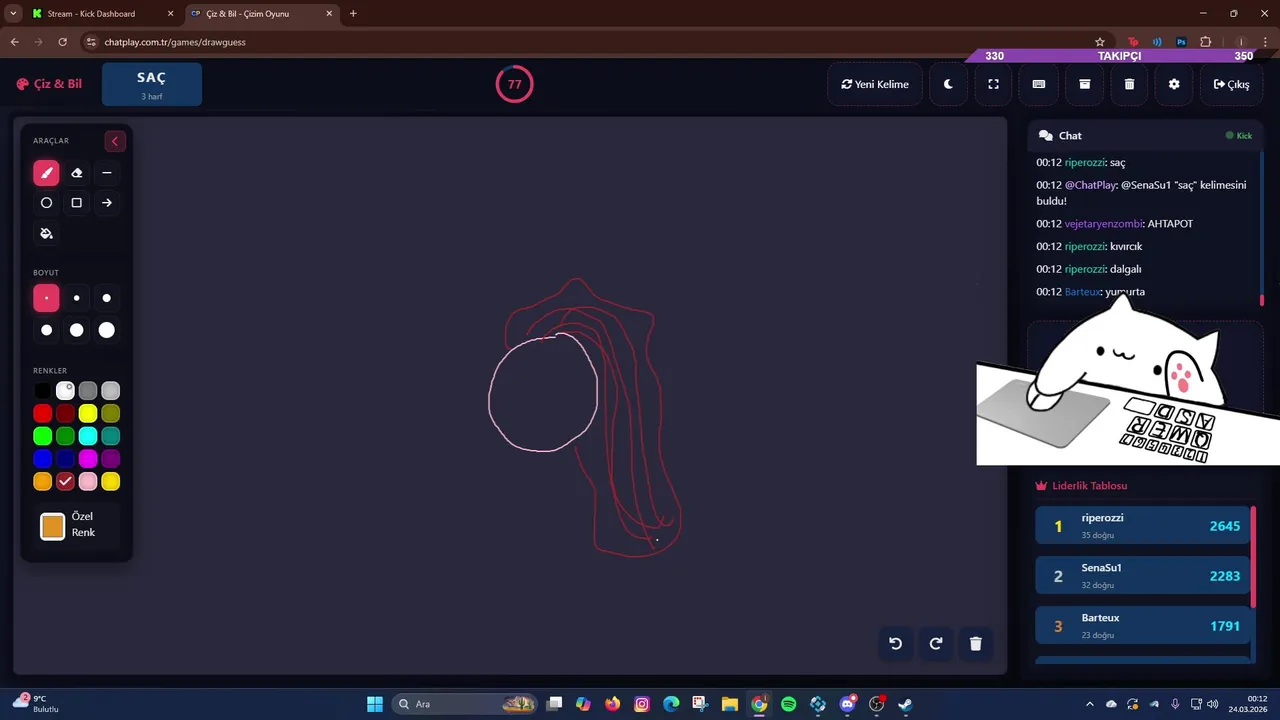Open Spotify from the taskbar

click(x=788, y=704)
